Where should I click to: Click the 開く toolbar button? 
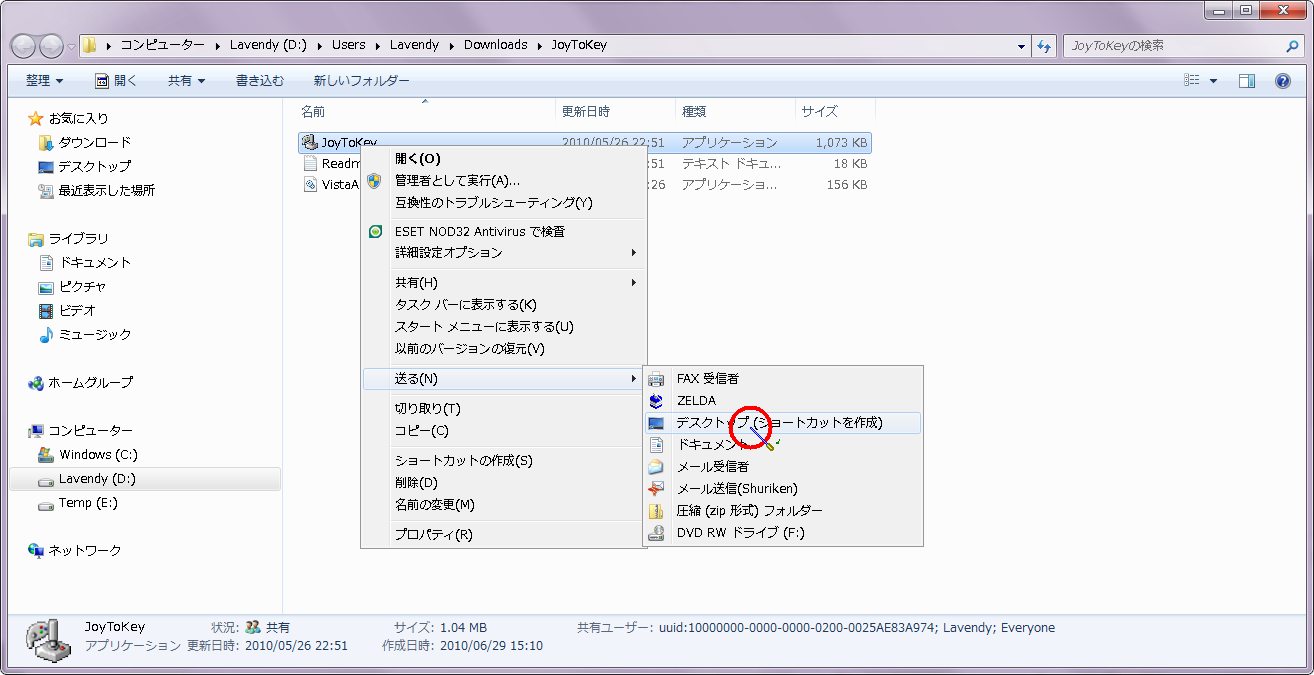116,81
